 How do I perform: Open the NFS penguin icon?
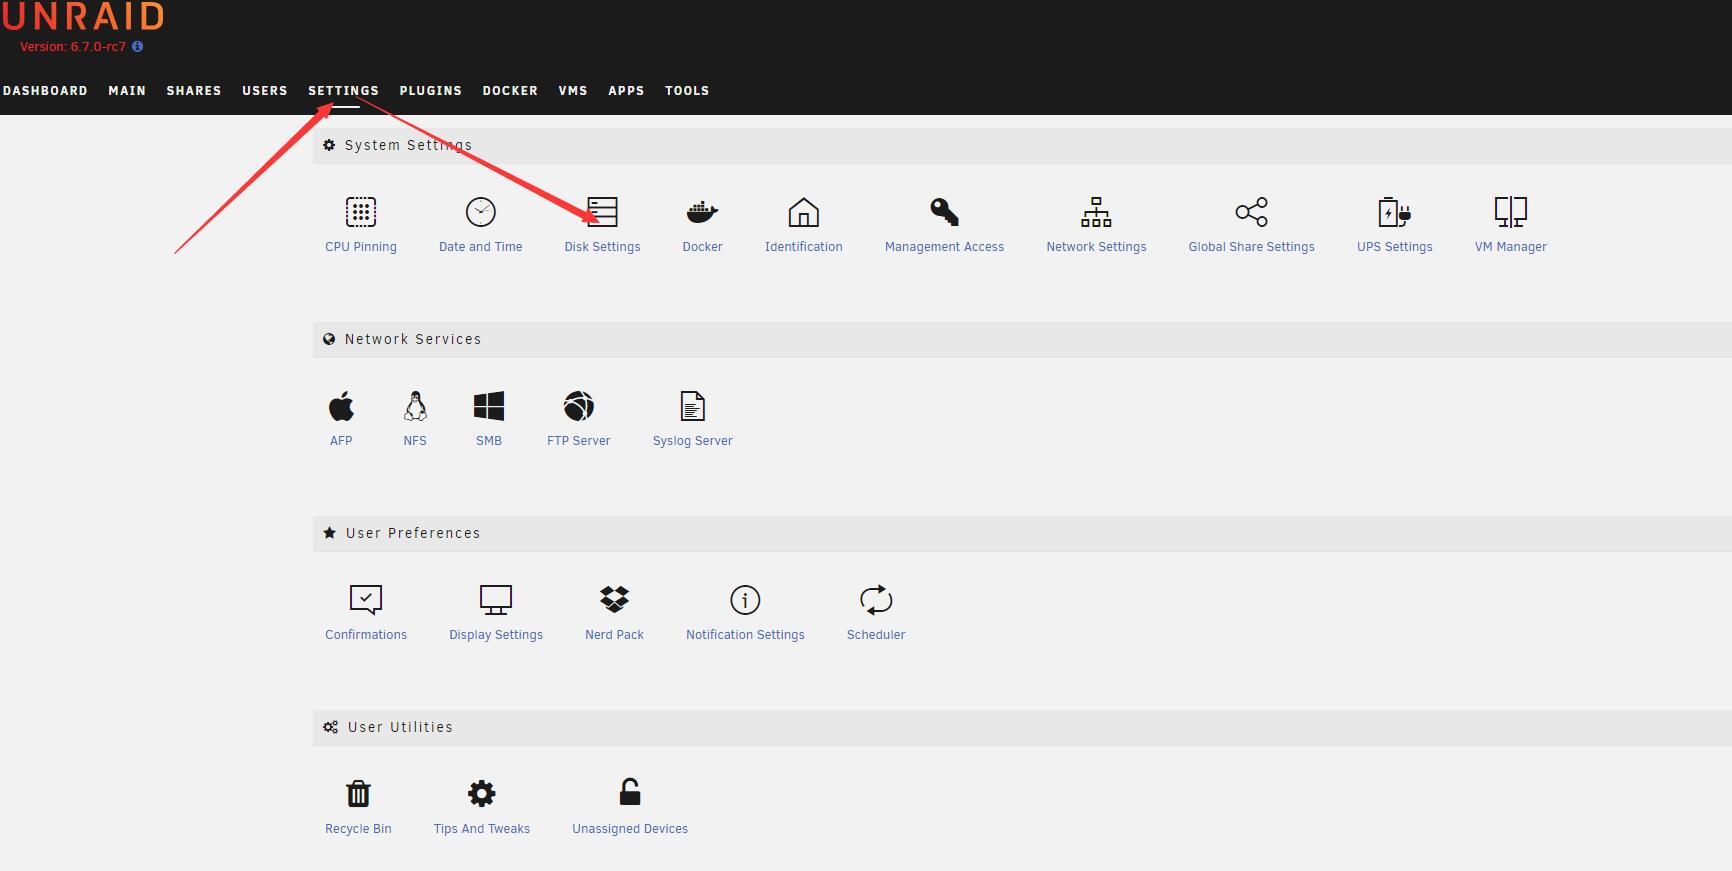coord(415,406)
